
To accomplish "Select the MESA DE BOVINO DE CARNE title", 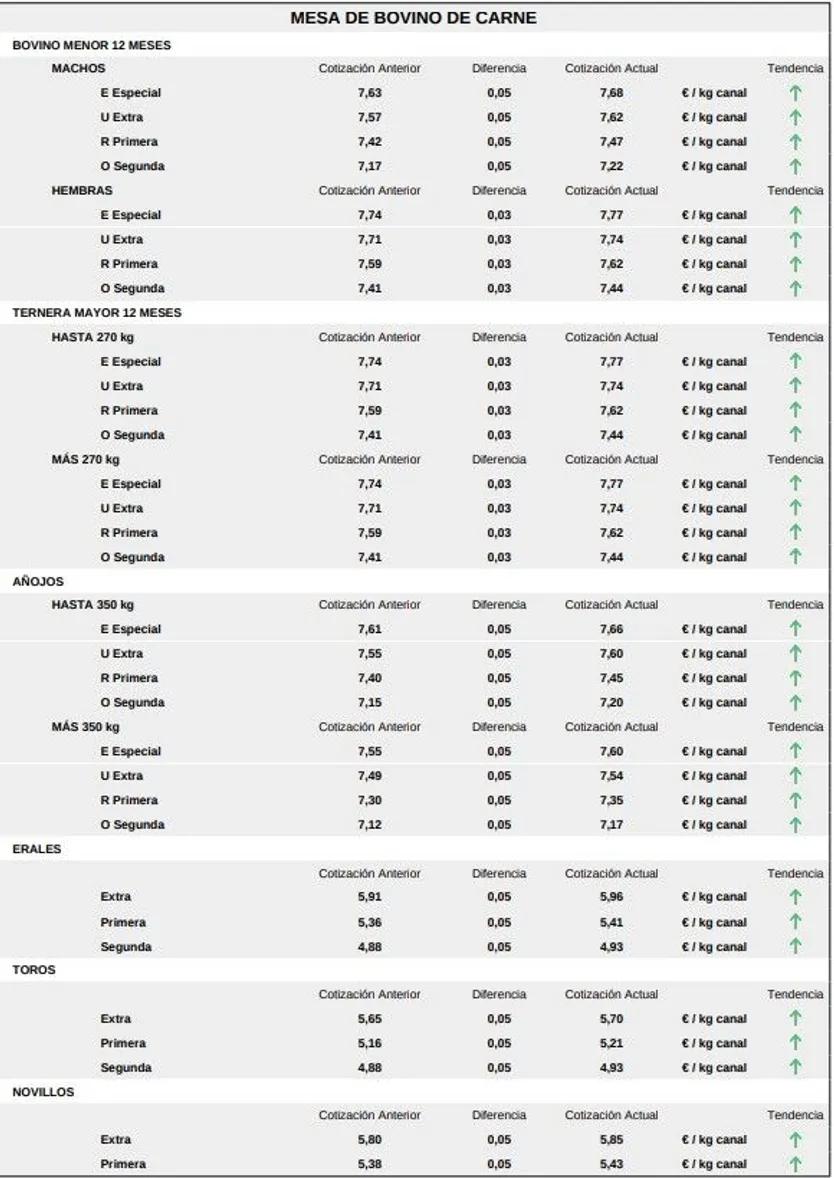I will [x=413, y=18].
